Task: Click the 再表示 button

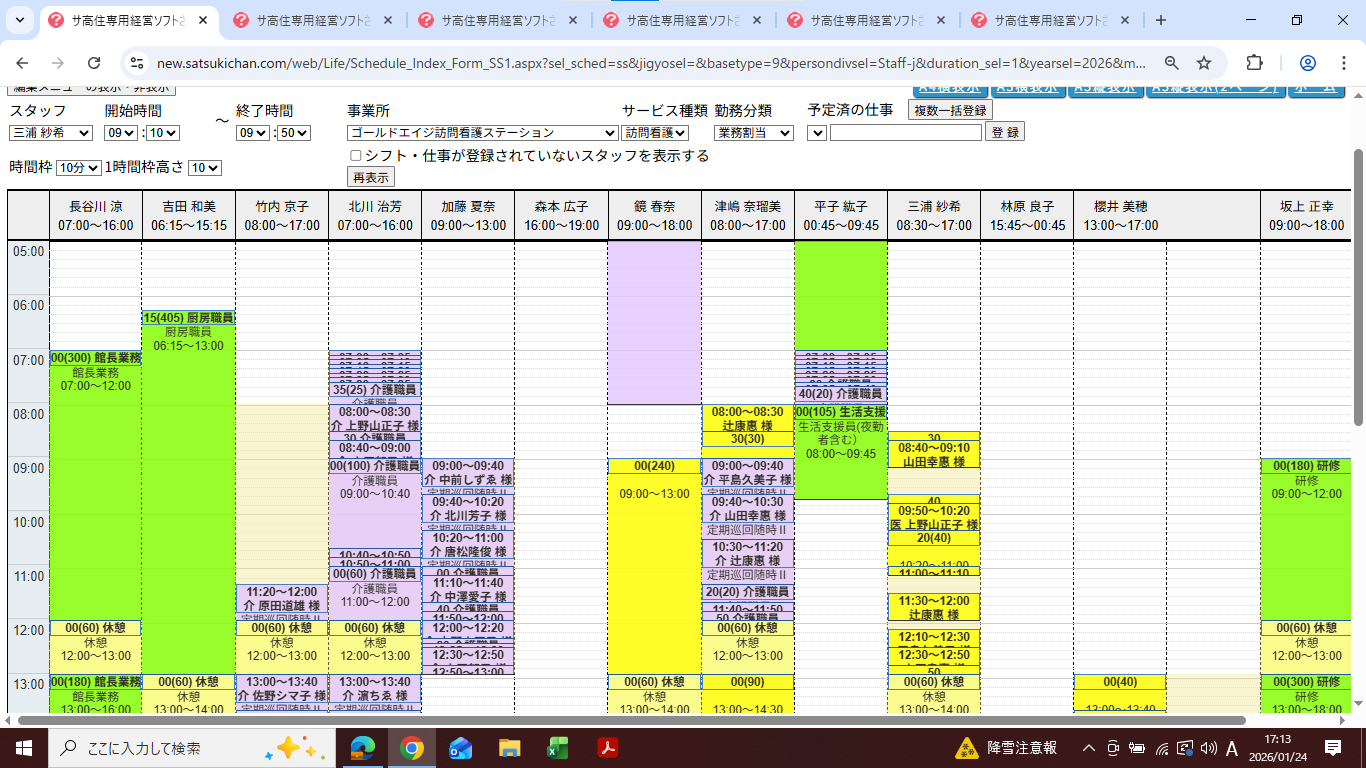Action: (371, 177)
